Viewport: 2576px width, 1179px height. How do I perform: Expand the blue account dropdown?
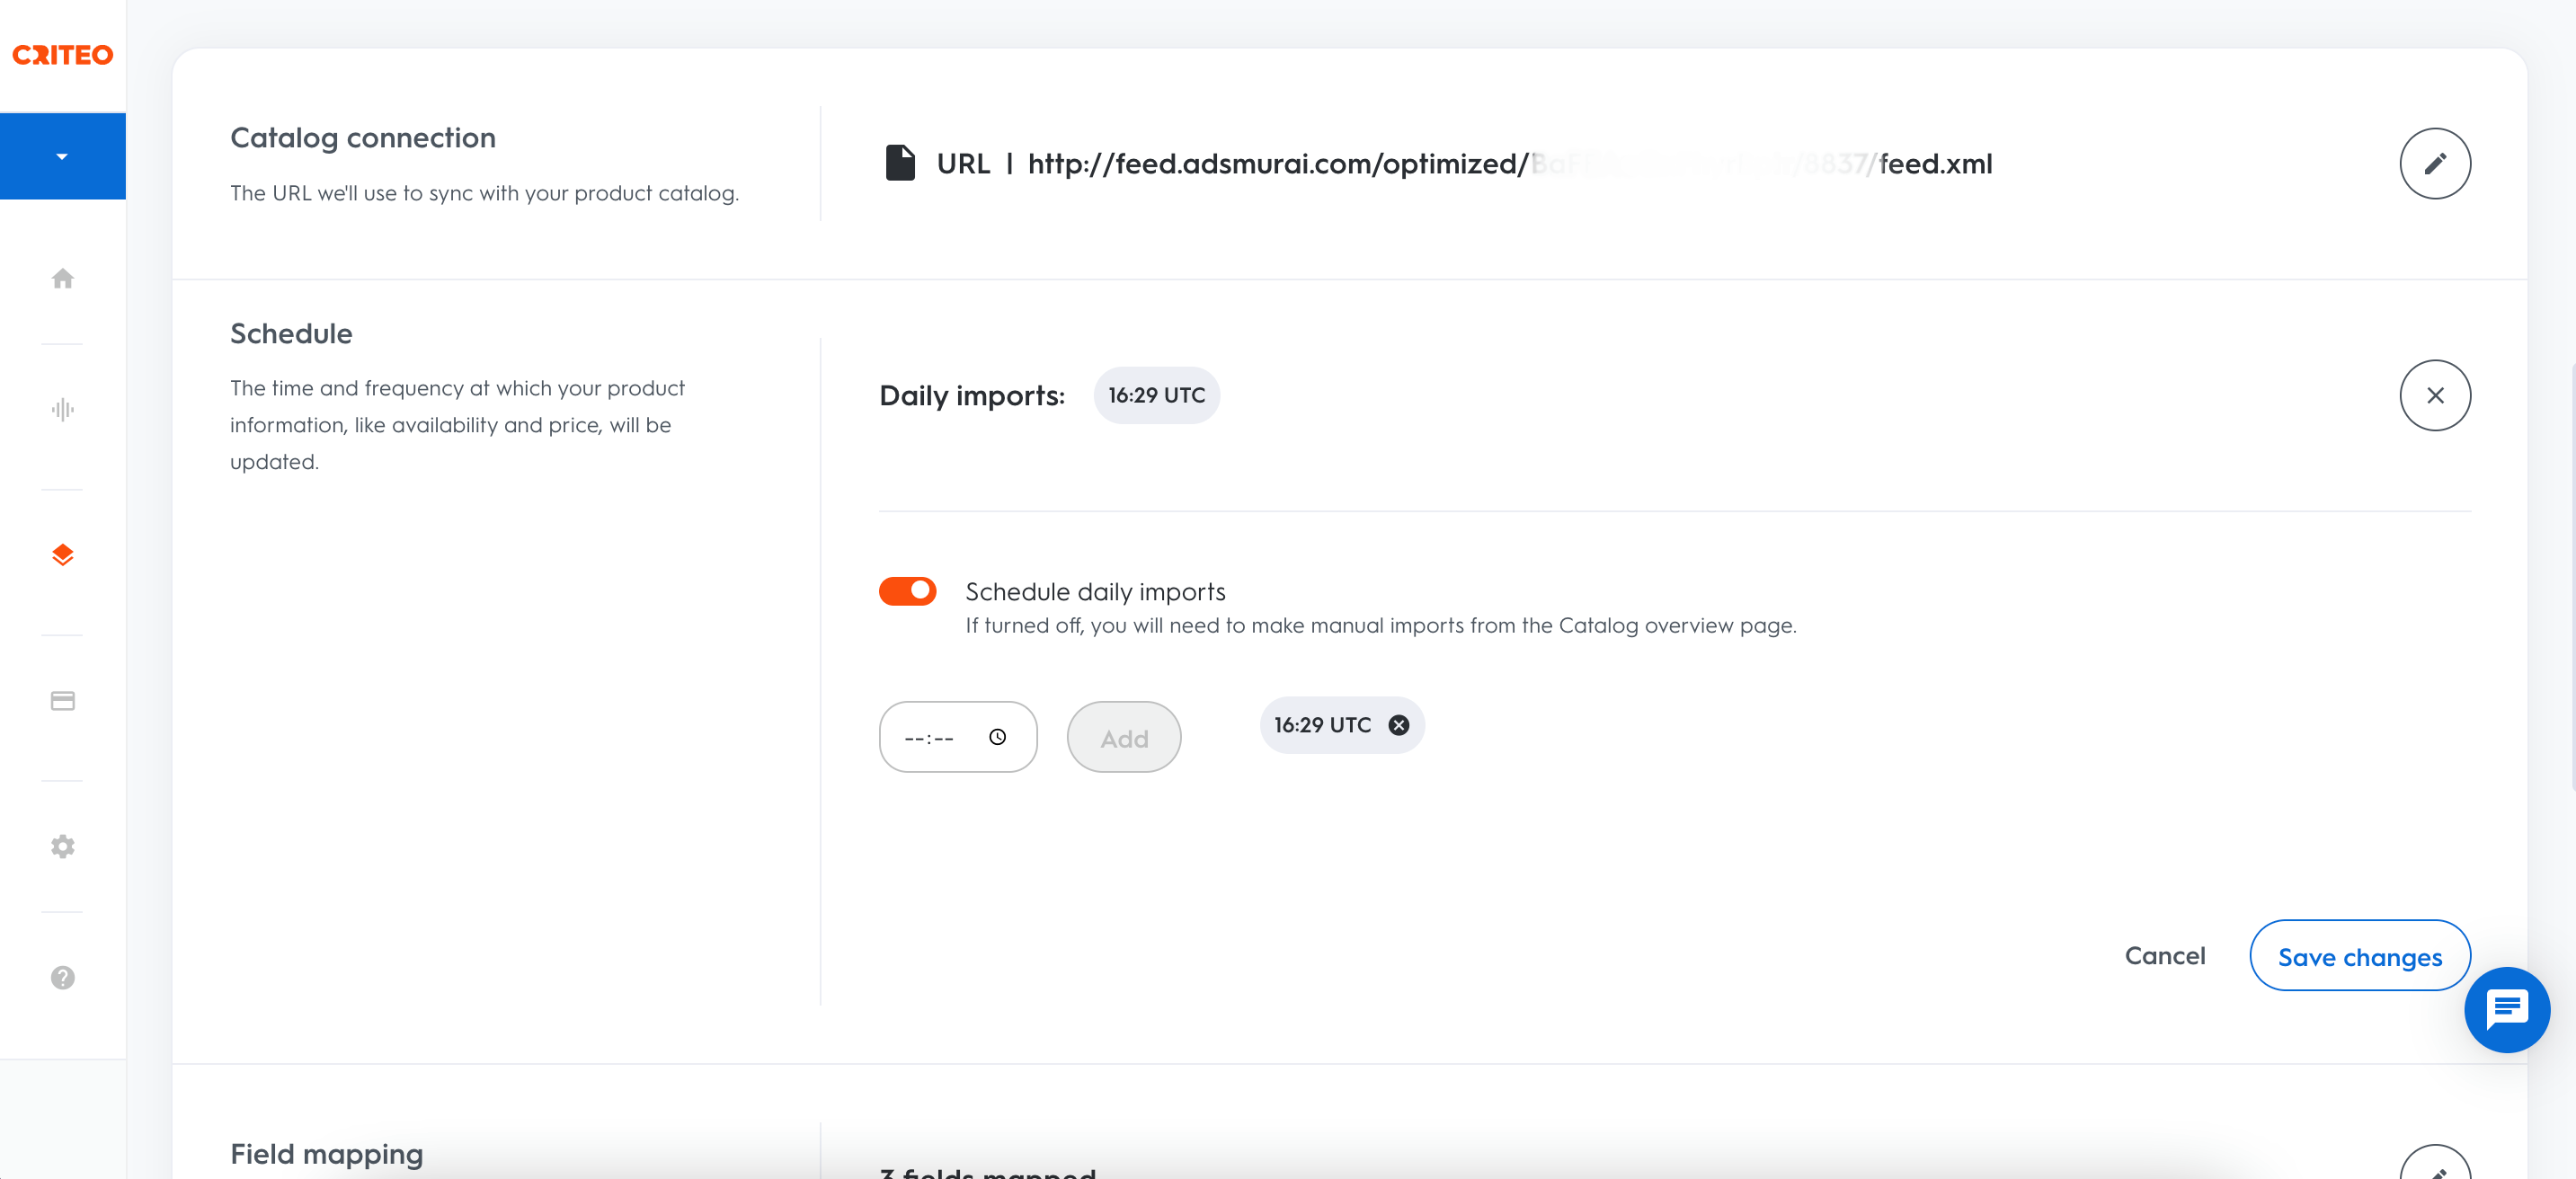[x=62, y=156]
